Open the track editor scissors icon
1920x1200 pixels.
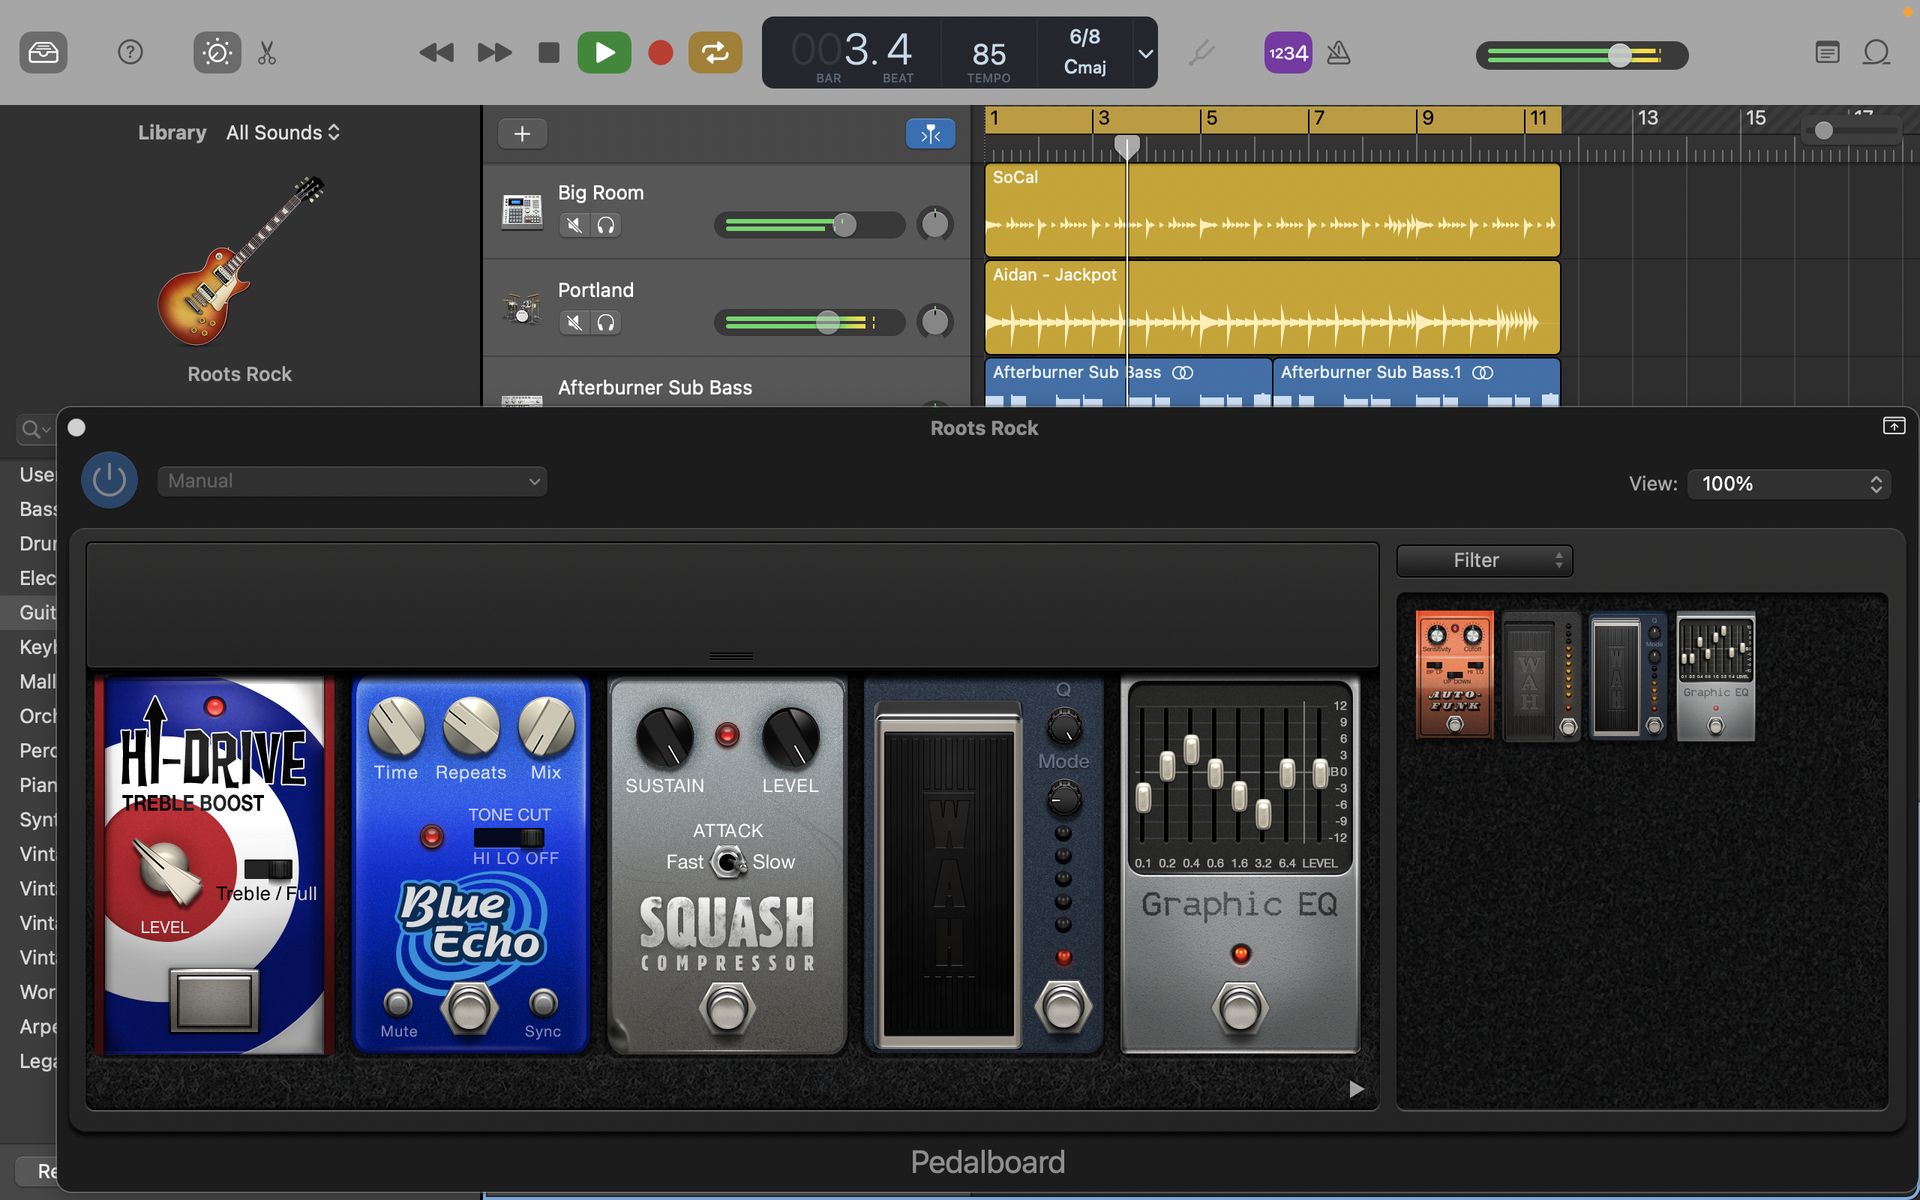click(x=266, y=52)
